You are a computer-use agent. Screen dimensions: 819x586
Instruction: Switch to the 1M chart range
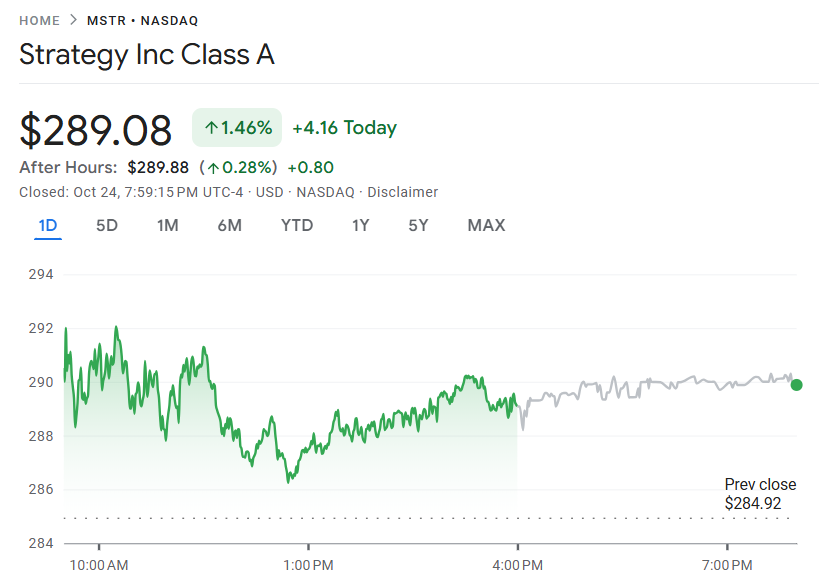point(168,225)
